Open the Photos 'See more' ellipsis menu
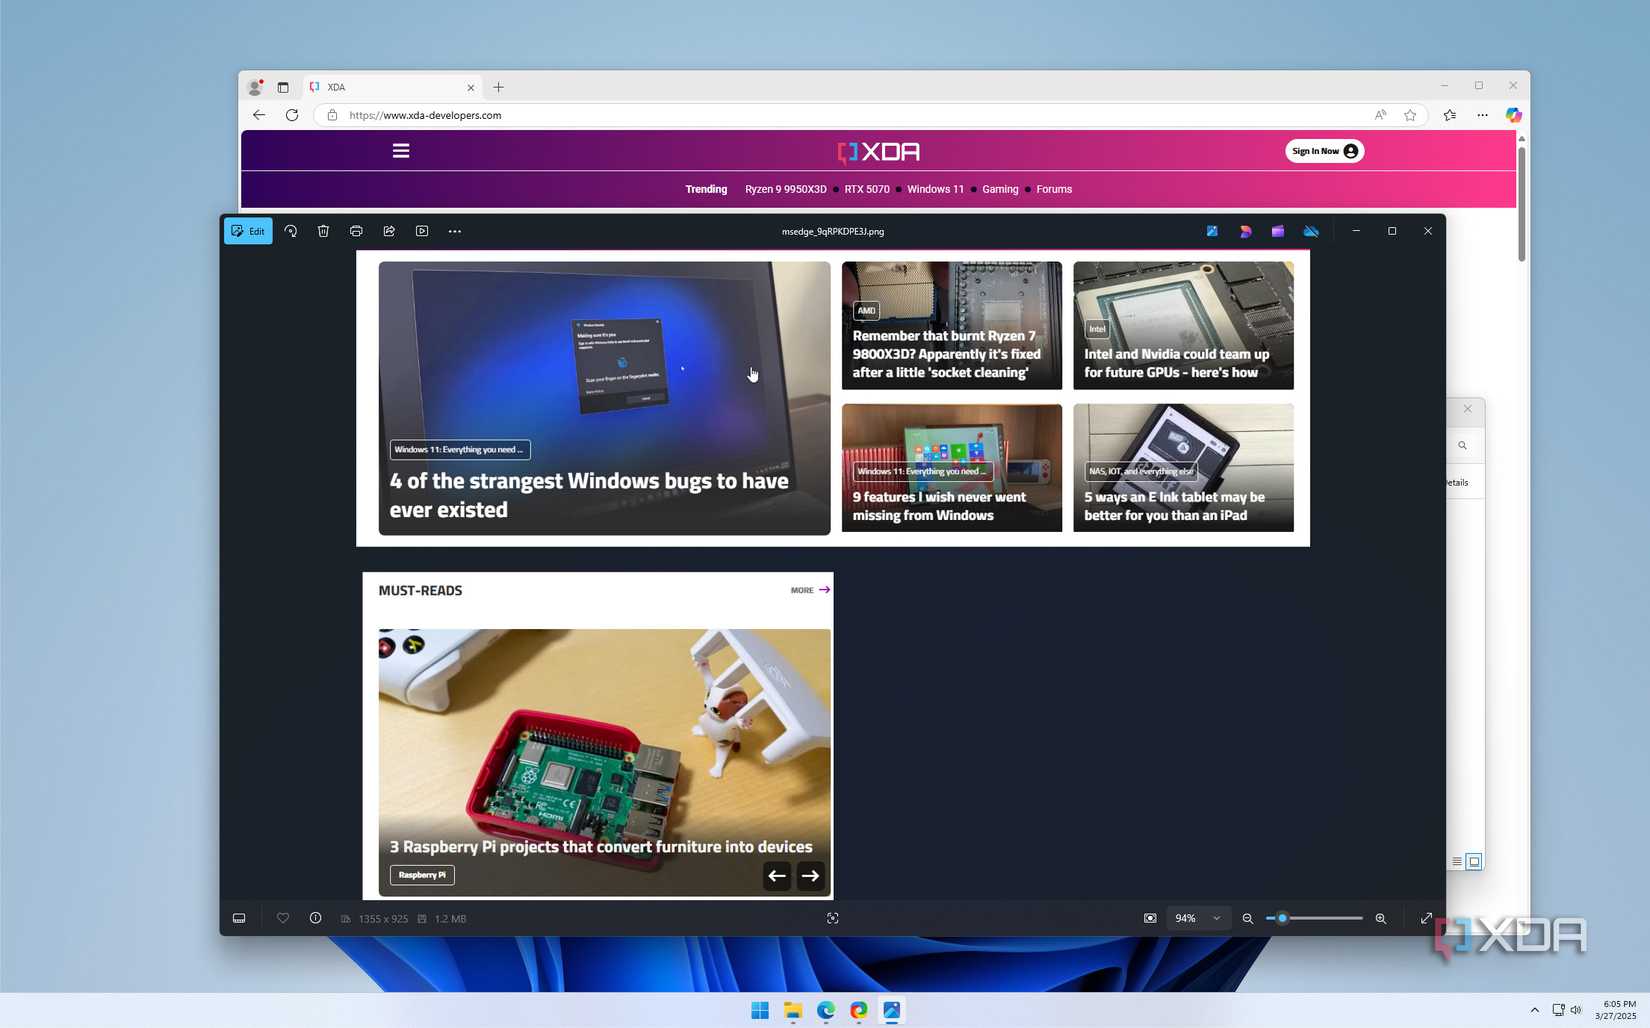The width and height of the screenshot is (1650, 1028). [455, 231]
